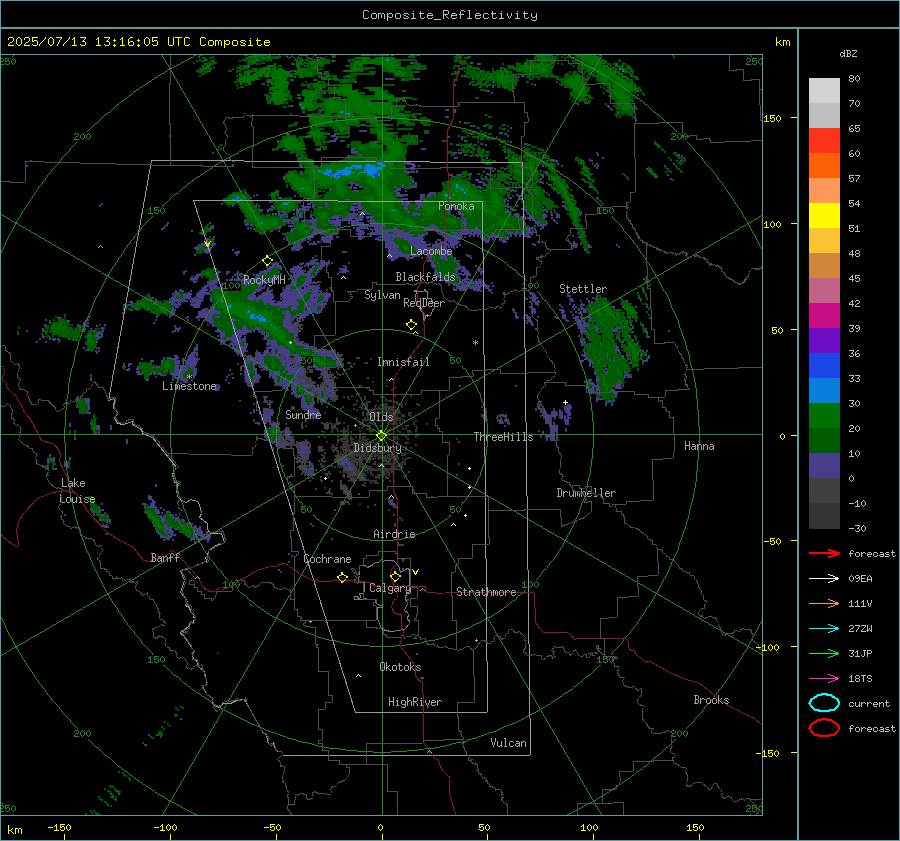Screen dimensions: 900x841
Task: Click the 18TS legend label
Action: point(860,679)
